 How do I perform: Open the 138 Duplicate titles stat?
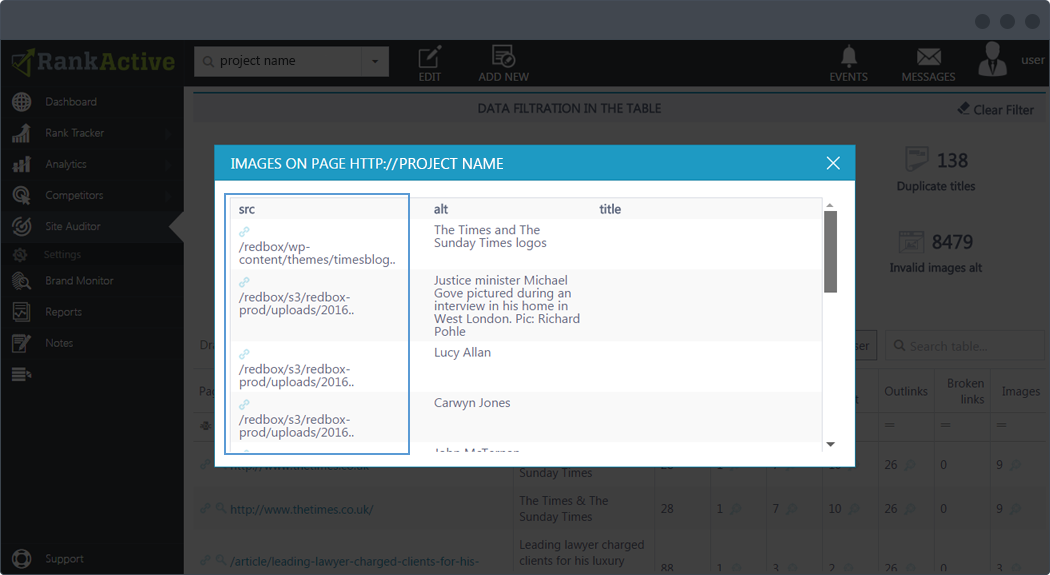click(936, 169)
